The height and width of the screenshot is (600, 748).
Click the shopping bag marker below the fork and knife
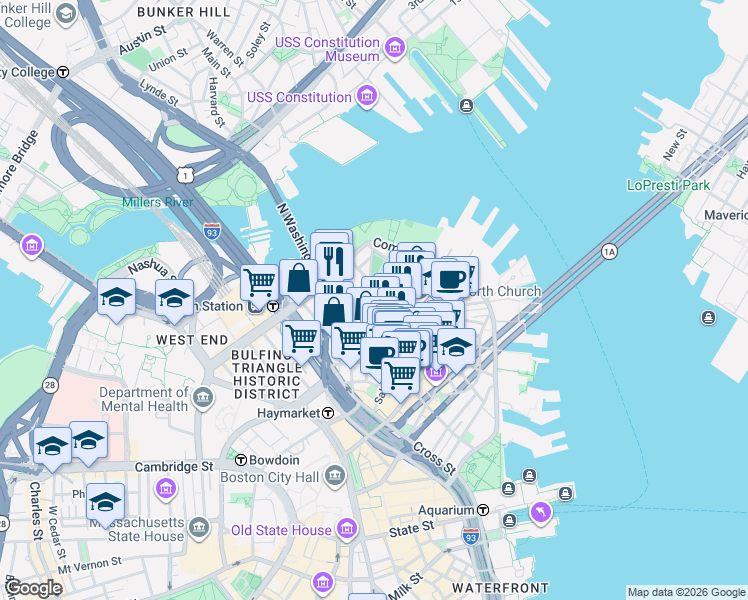coord(332,311)
